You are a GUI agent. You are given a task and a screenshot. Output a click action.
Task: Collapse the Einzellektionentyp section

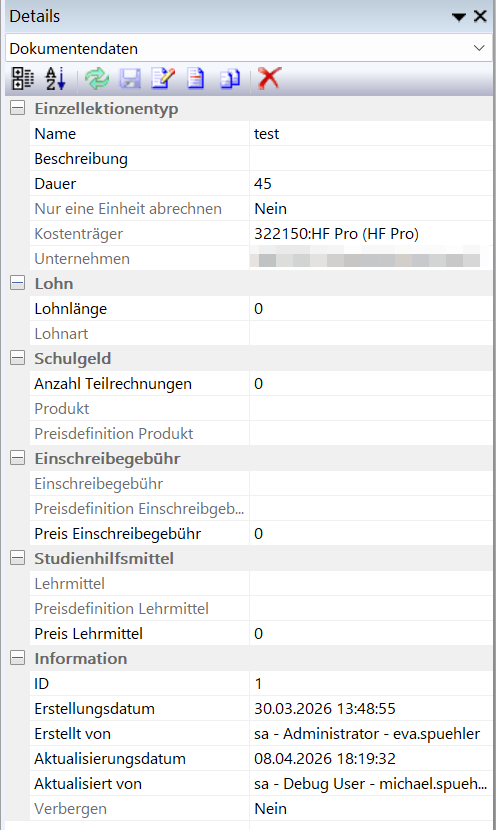pyautogui.click(x=17, y=109)
